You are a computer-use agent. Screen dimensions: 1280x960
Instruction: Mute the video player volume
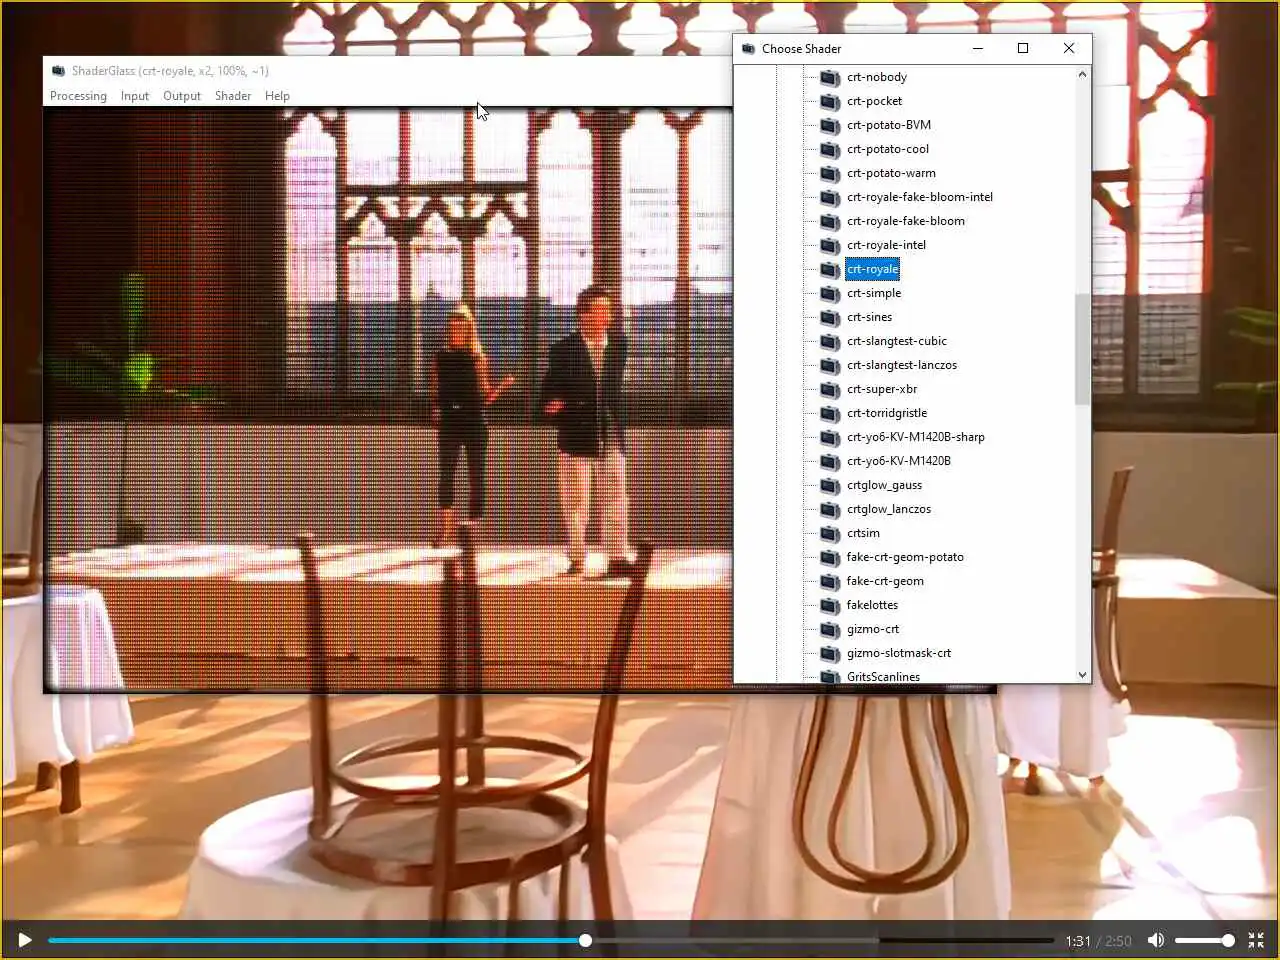click(x=1156, y=940)
